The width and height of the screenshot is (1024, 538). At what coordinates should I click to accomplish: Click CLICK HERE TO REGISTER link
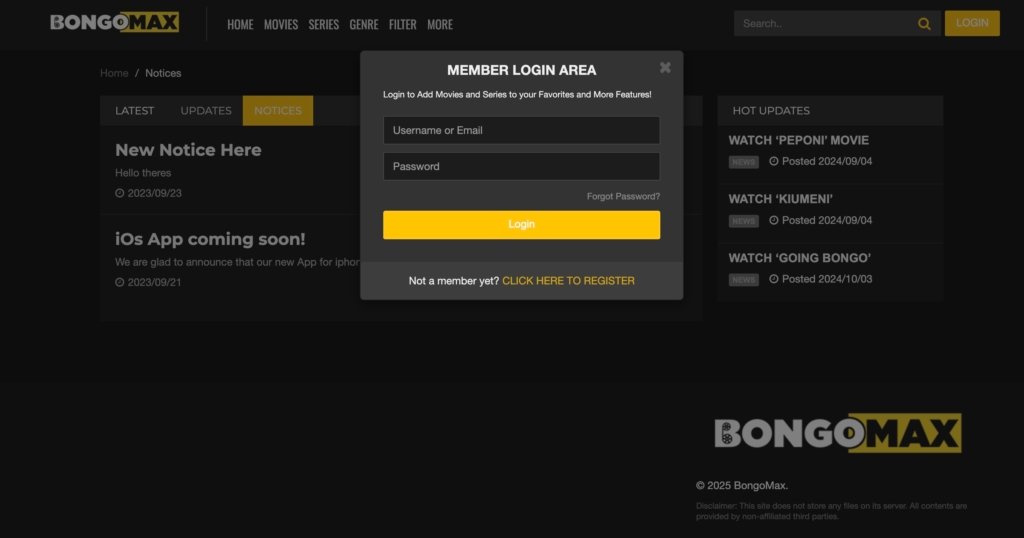(568, 281)
